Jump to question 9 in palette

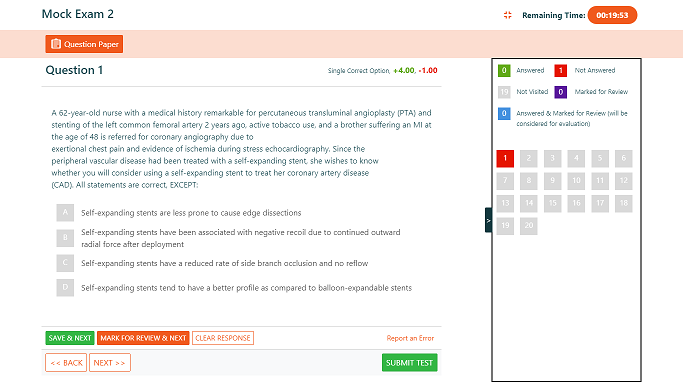[552, 181]
